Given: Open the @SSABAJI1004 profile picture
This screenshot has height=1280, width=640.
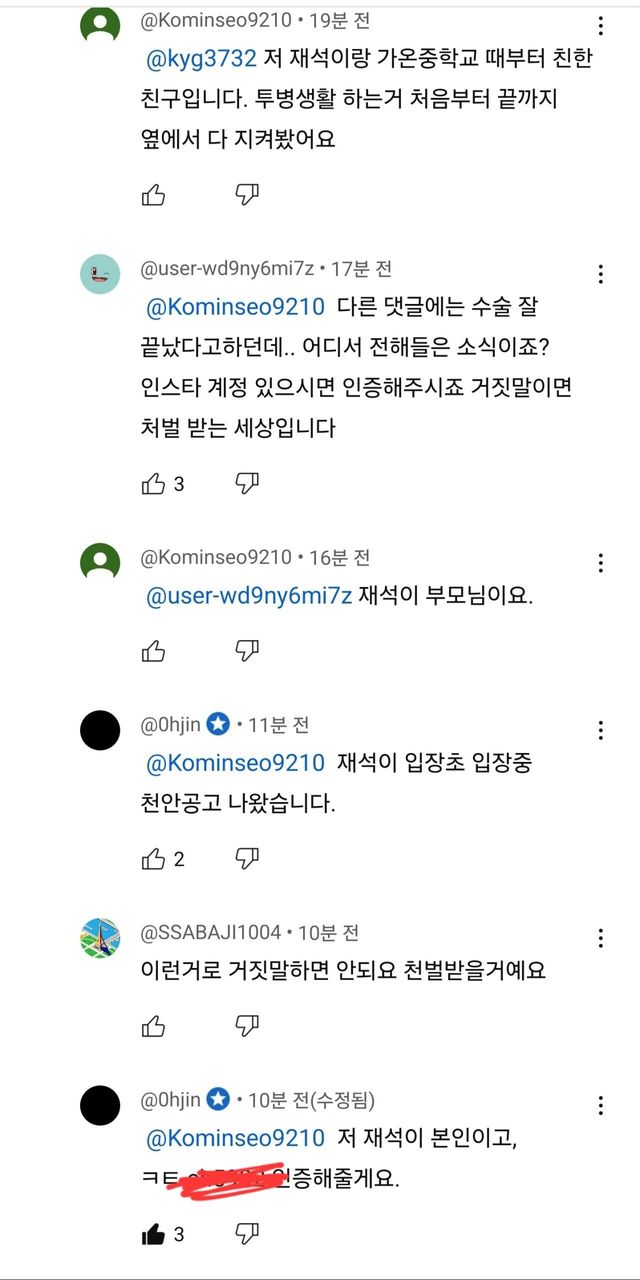Looking at the screenshot, I should tap(100, 938).
